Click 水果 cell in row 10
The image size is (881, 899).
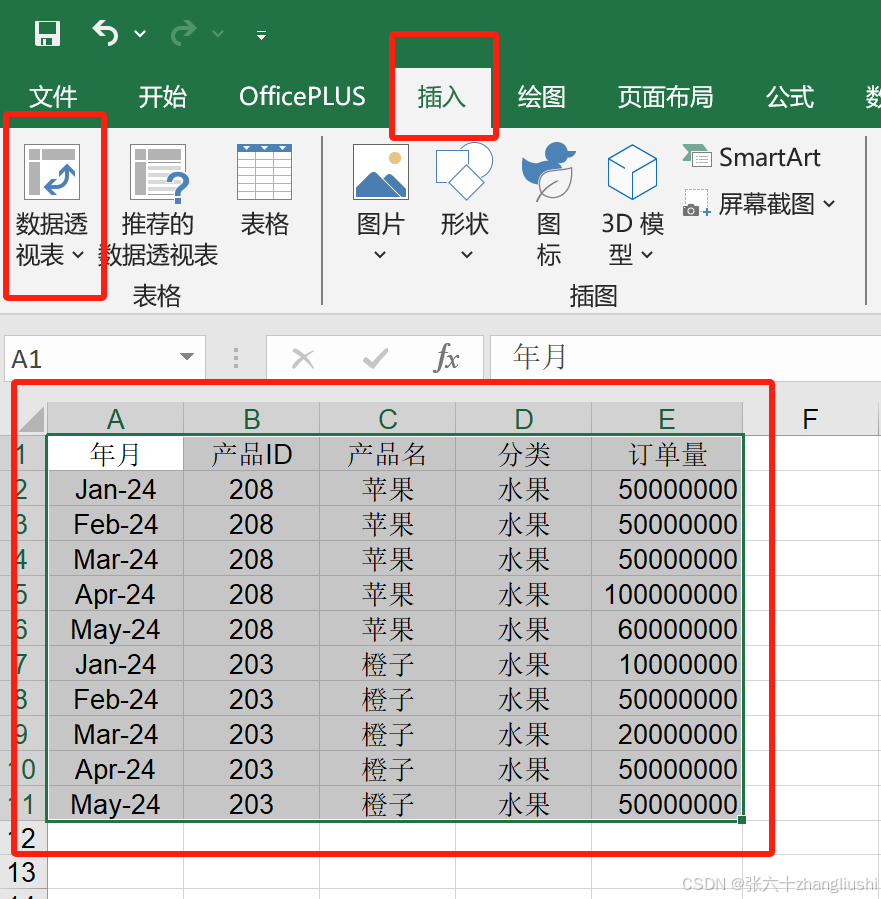click(524, 769)
